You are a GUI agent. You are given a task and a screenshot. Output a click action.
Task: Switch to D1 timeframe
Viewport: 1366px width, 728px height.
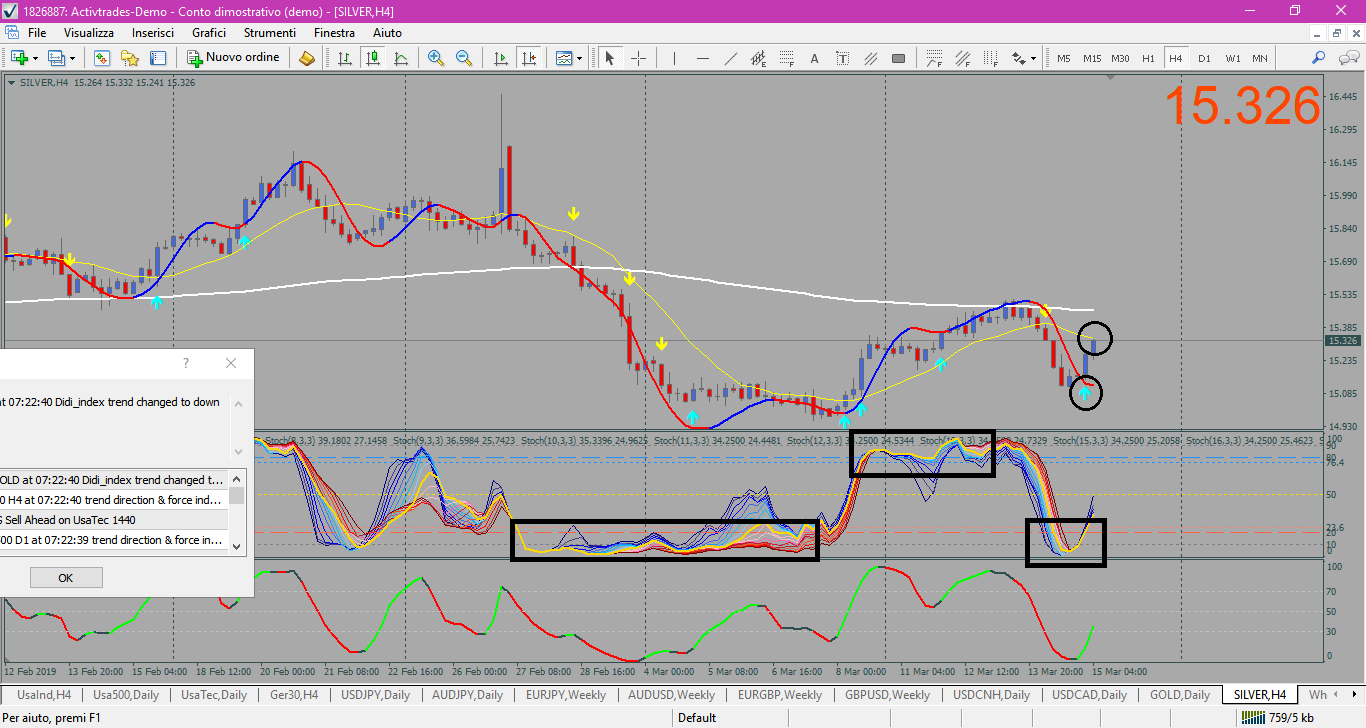pos(1204,58)
